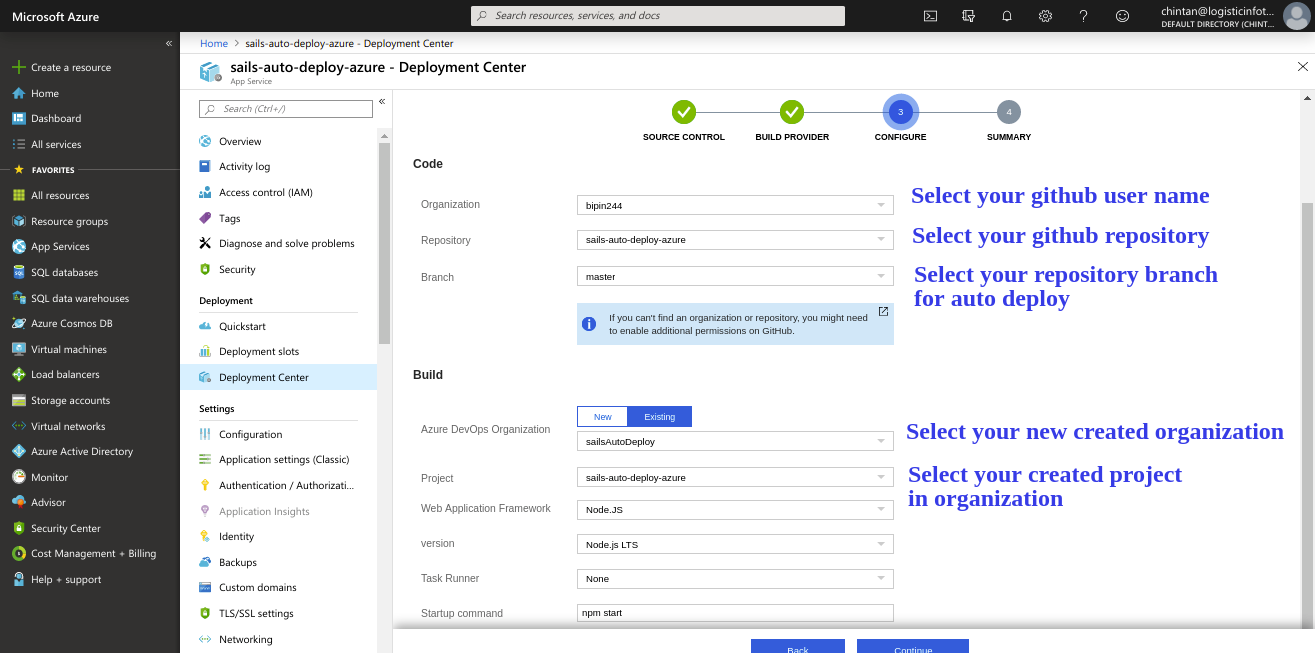Open external link icon in GitHub info box
This screenshot has height=653, width=1315.
coord(883,312)
